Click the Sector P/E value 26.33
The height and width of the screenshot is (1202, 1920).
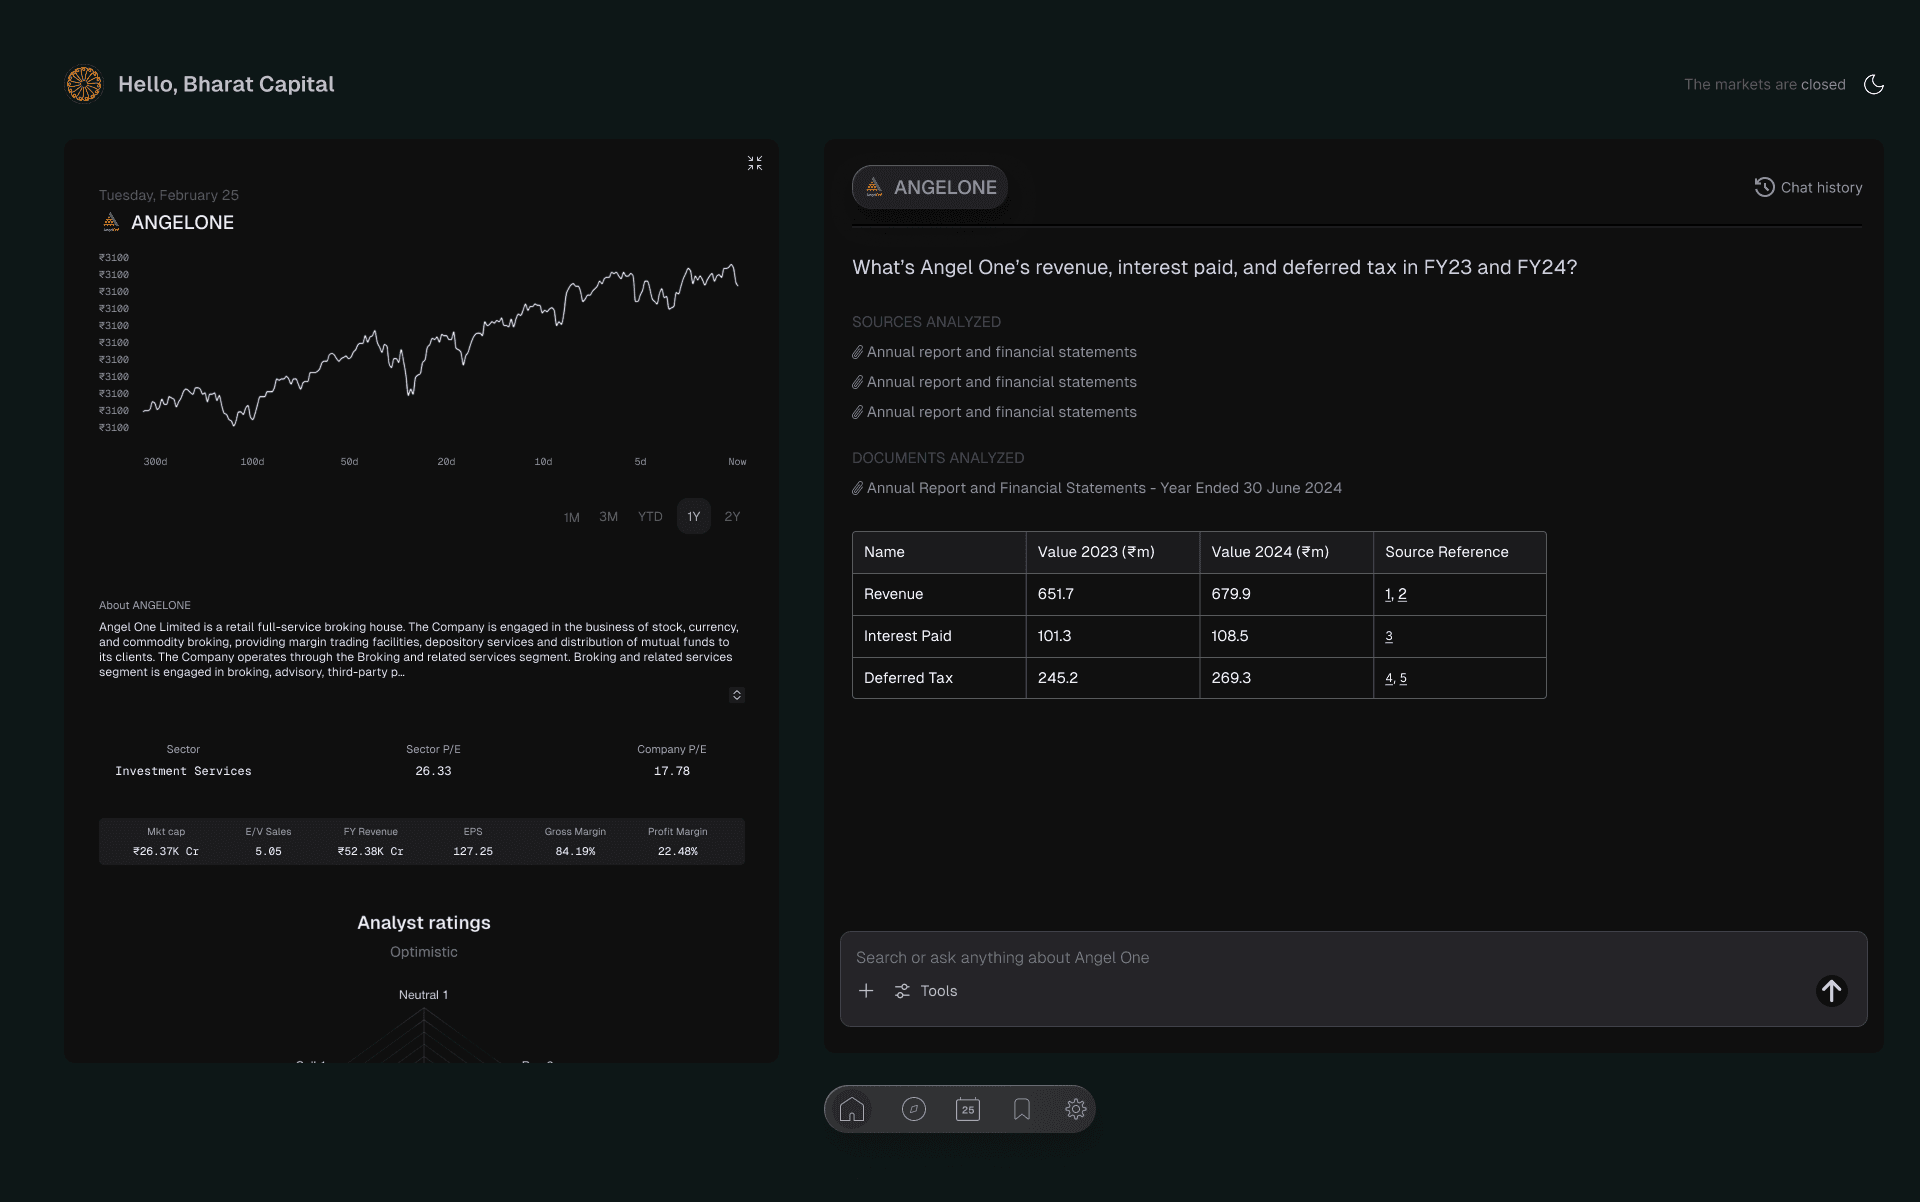[x=433, y=771]
